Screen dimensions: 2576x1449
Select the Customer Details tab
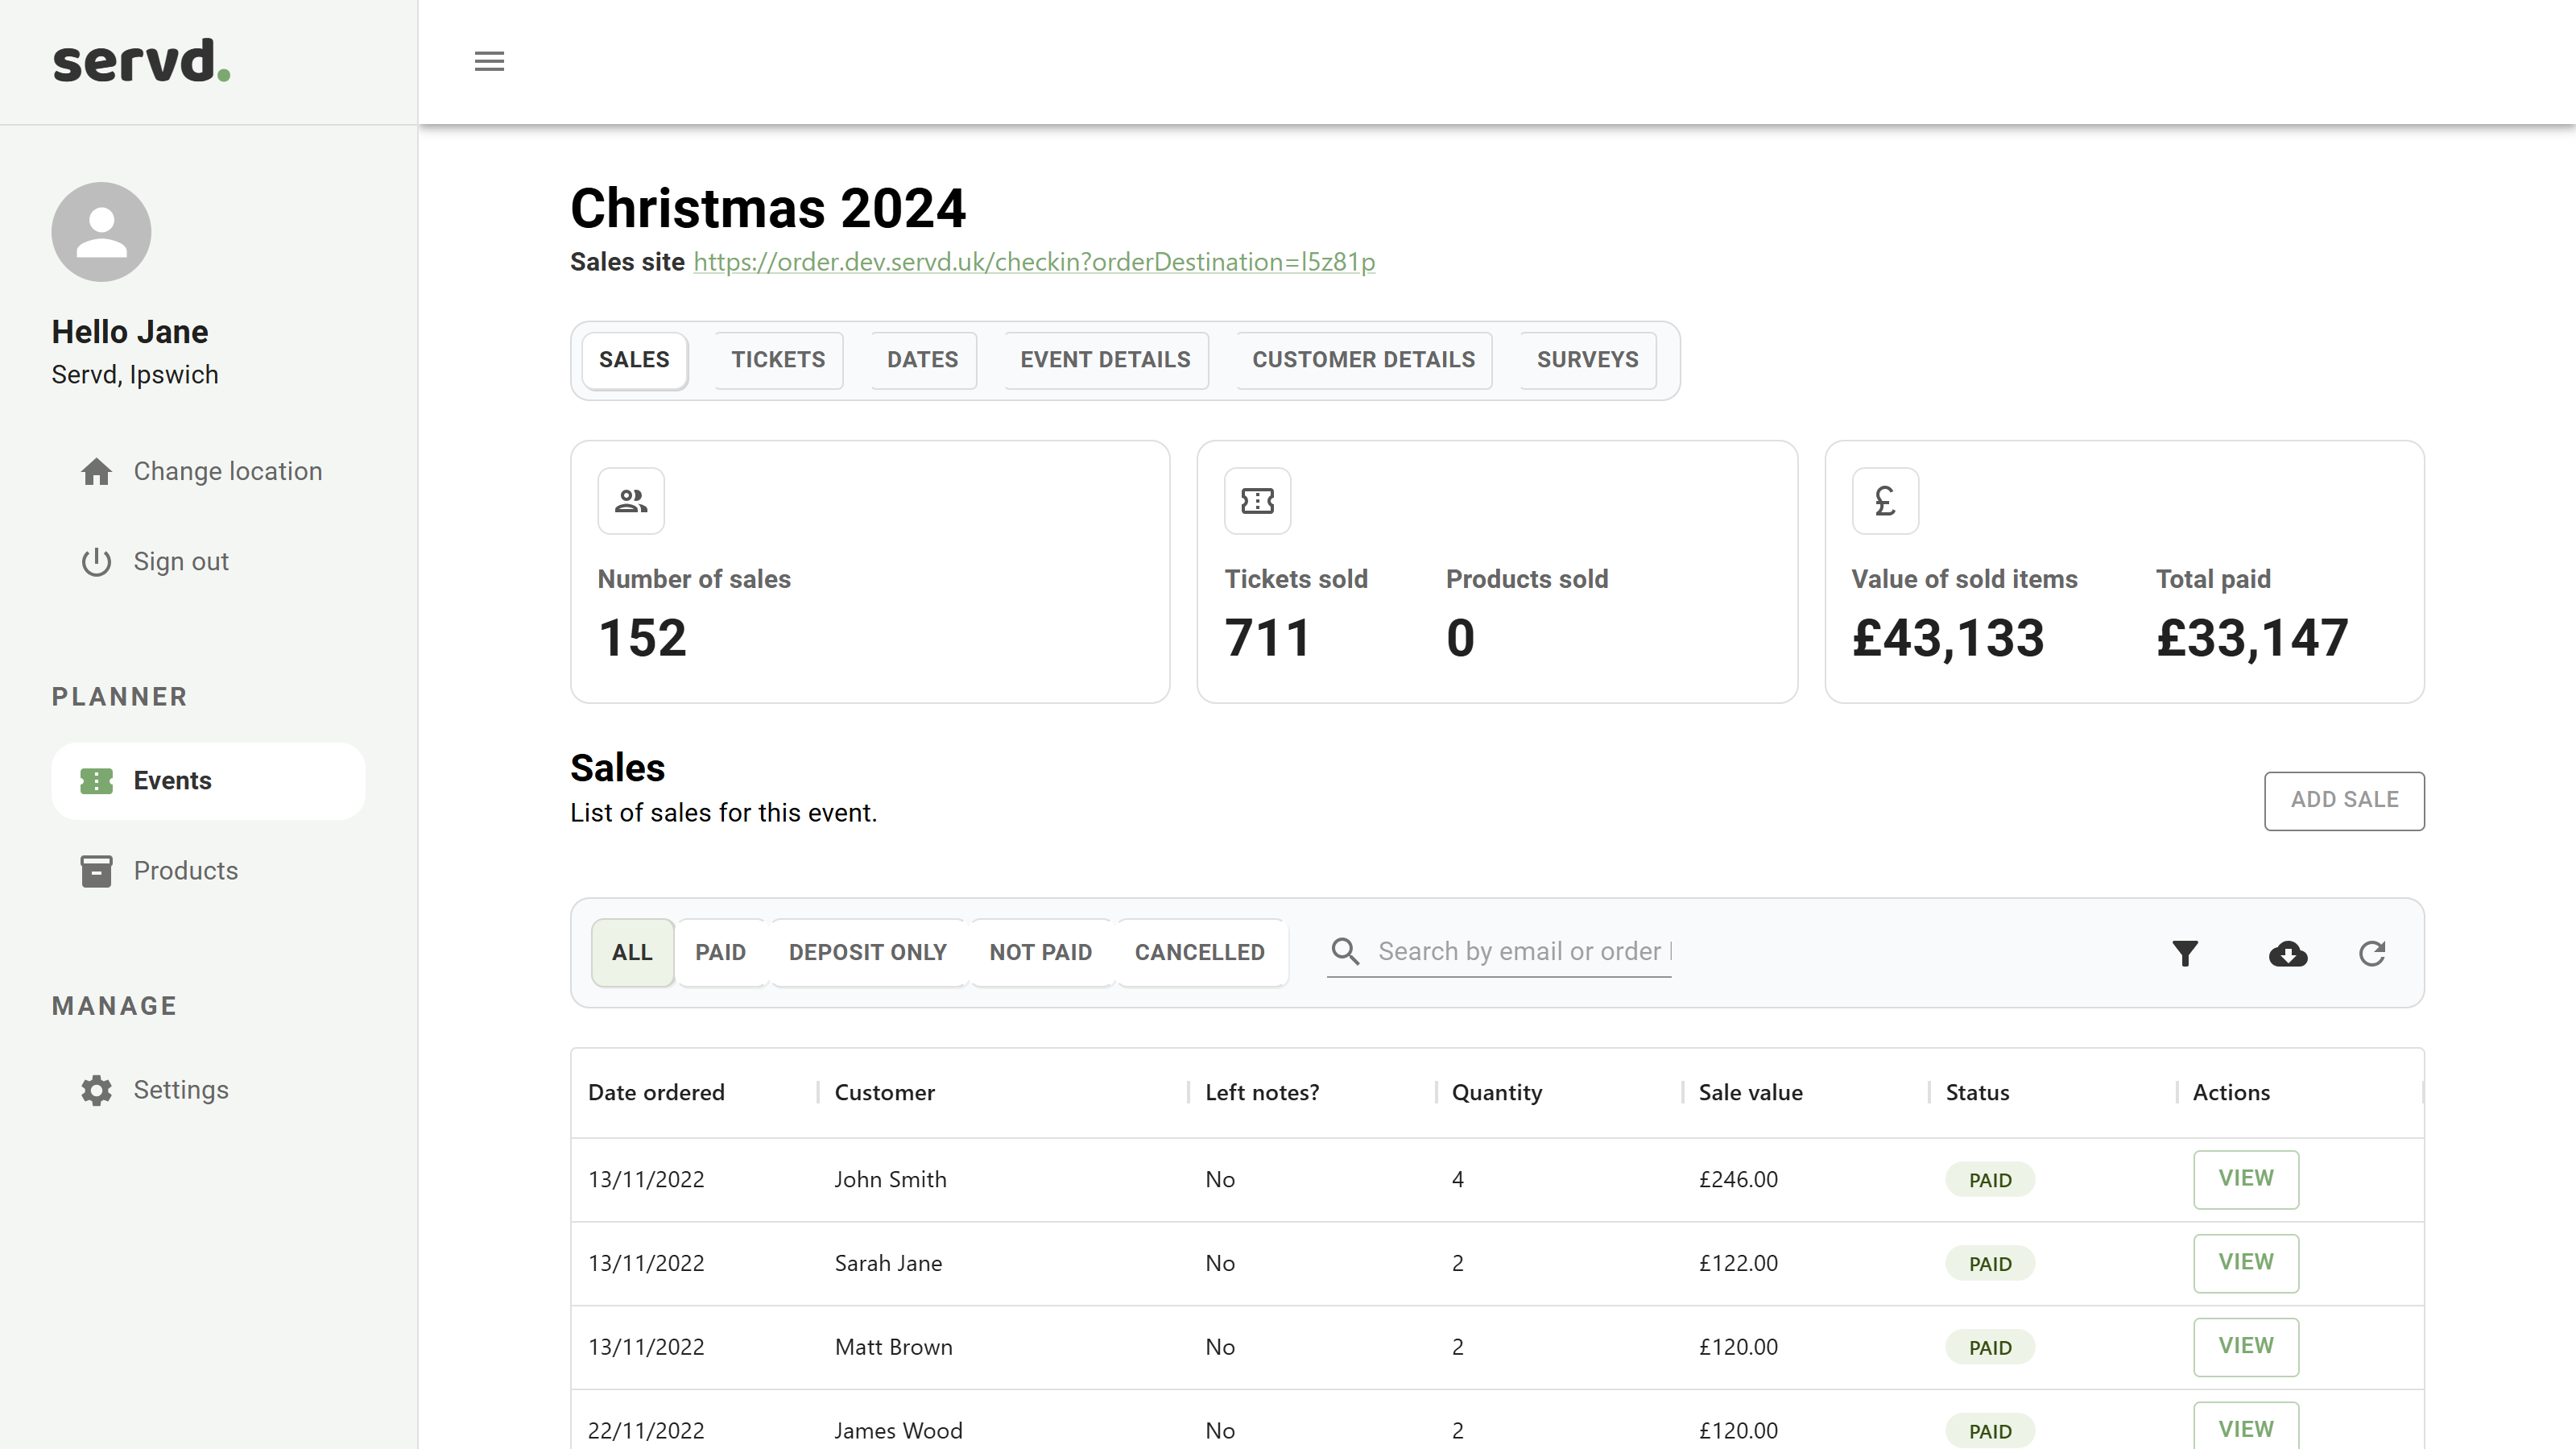[x=1363, y=360]
